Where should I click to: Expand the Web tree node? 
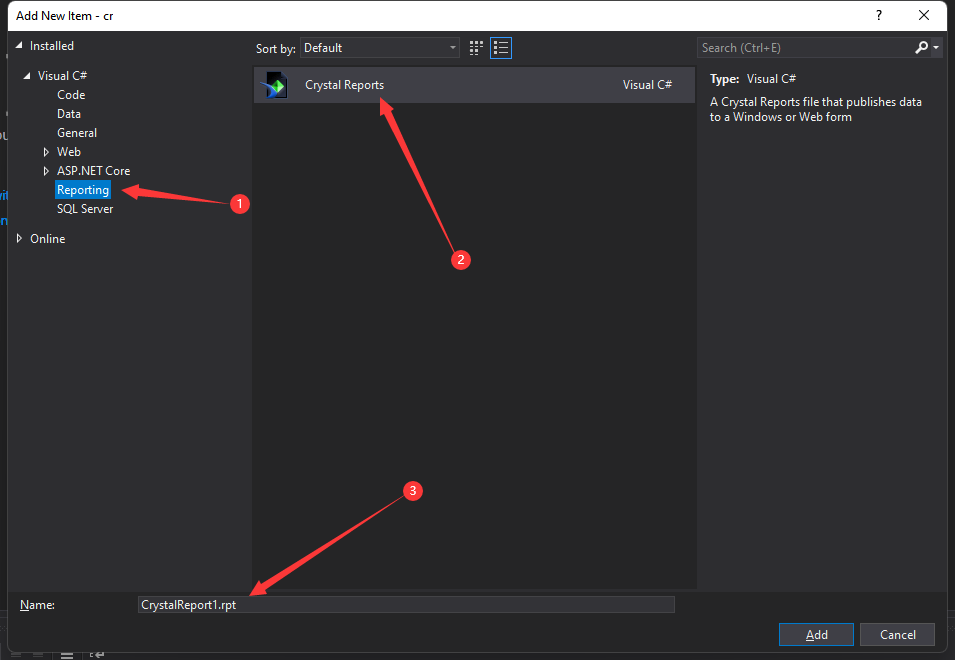pos(46,152)
